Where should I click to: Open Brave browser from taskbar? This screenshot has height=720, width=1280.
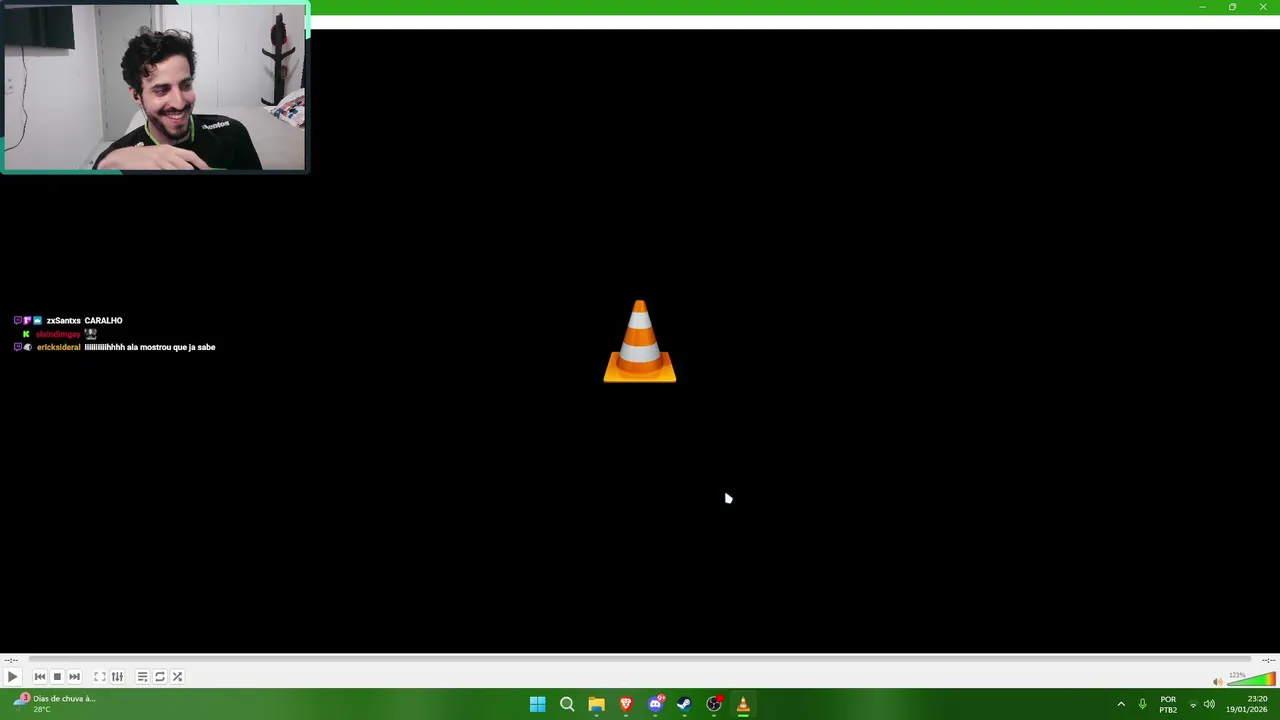pos(626,705)
